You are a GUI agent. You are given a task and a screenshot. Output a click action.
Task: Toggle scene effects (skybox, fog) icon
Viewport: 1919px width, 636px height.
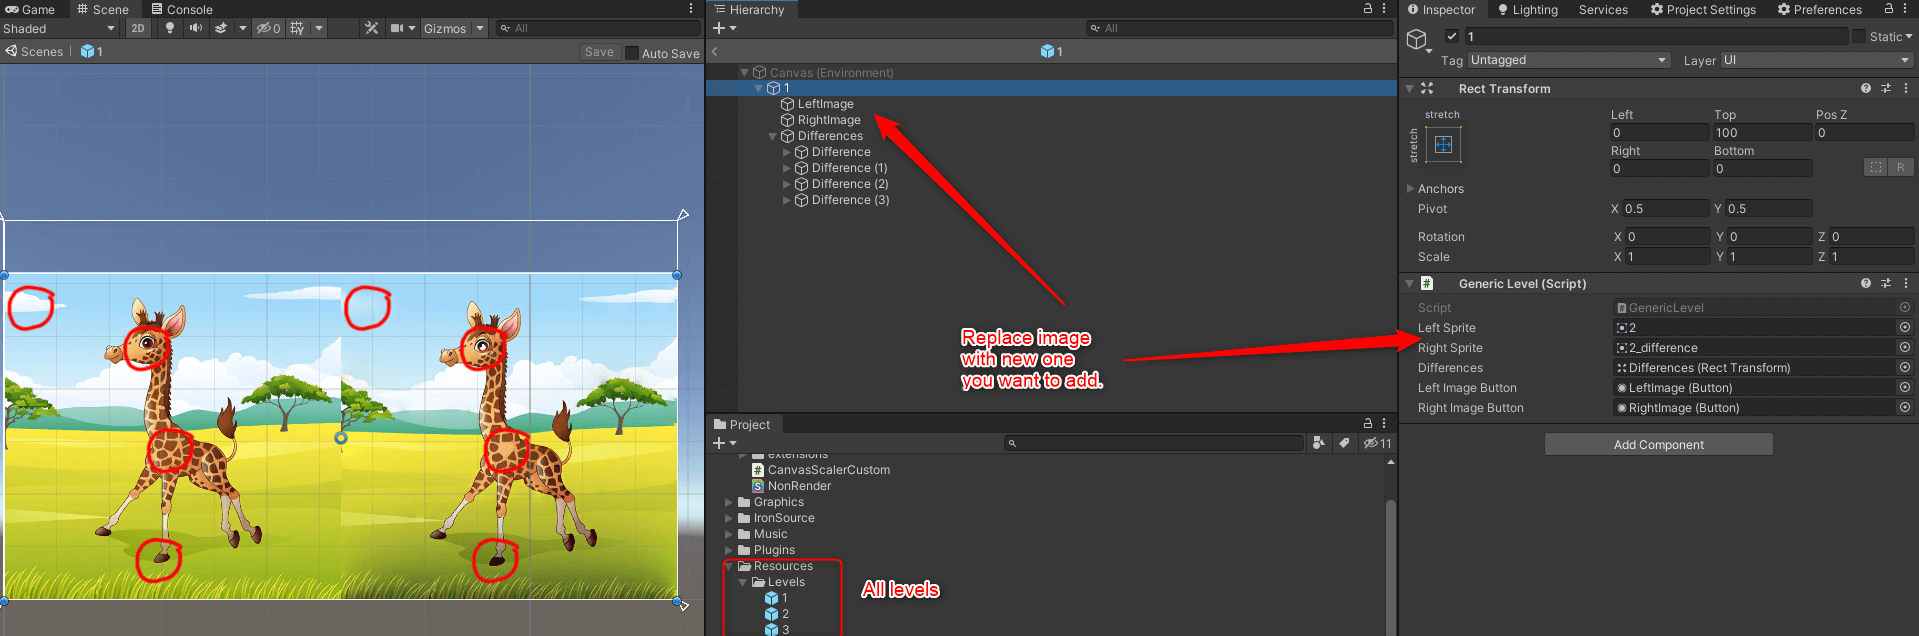[221, 28]
